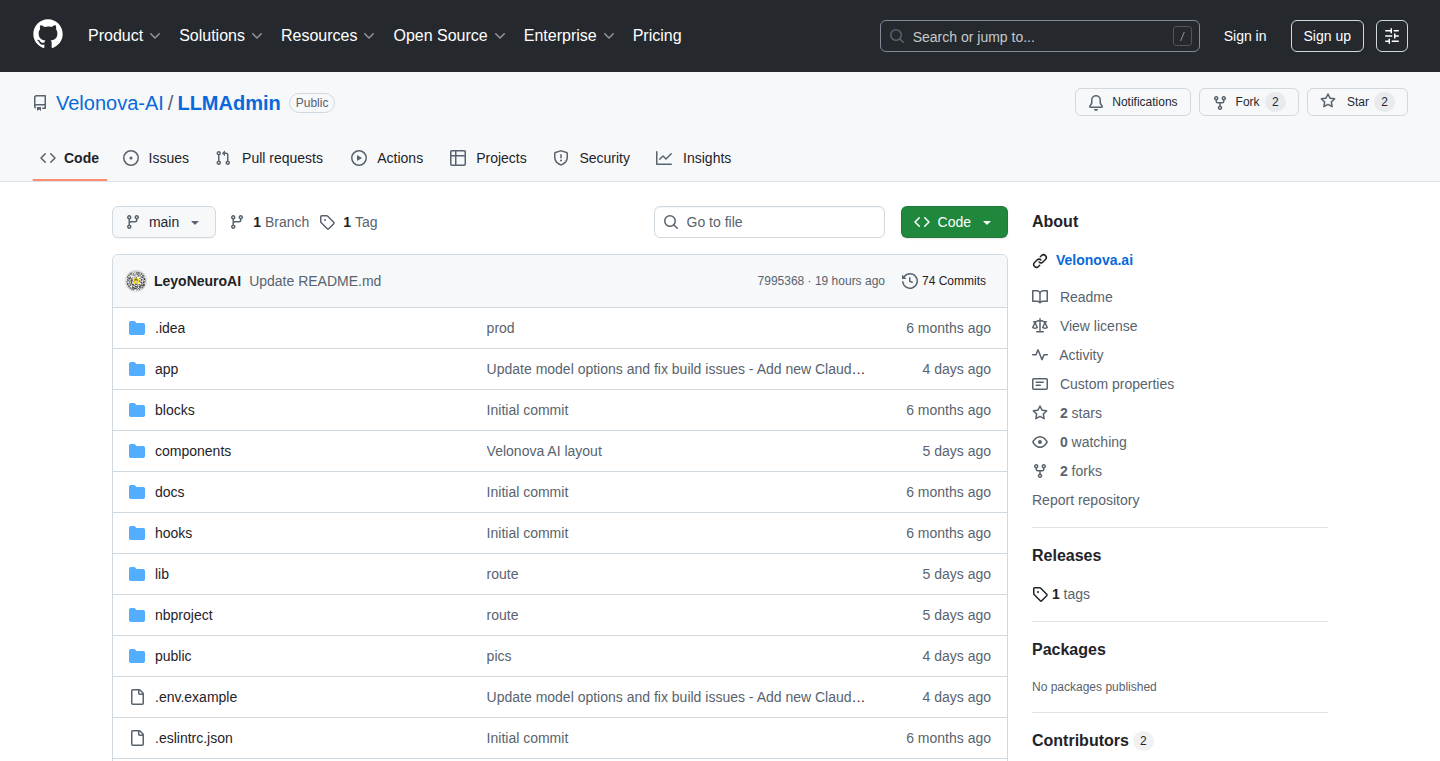The height and width of the screenshot is (761, 1440).
Task: Open commit hash 7995368
Action: click(780, 281)
